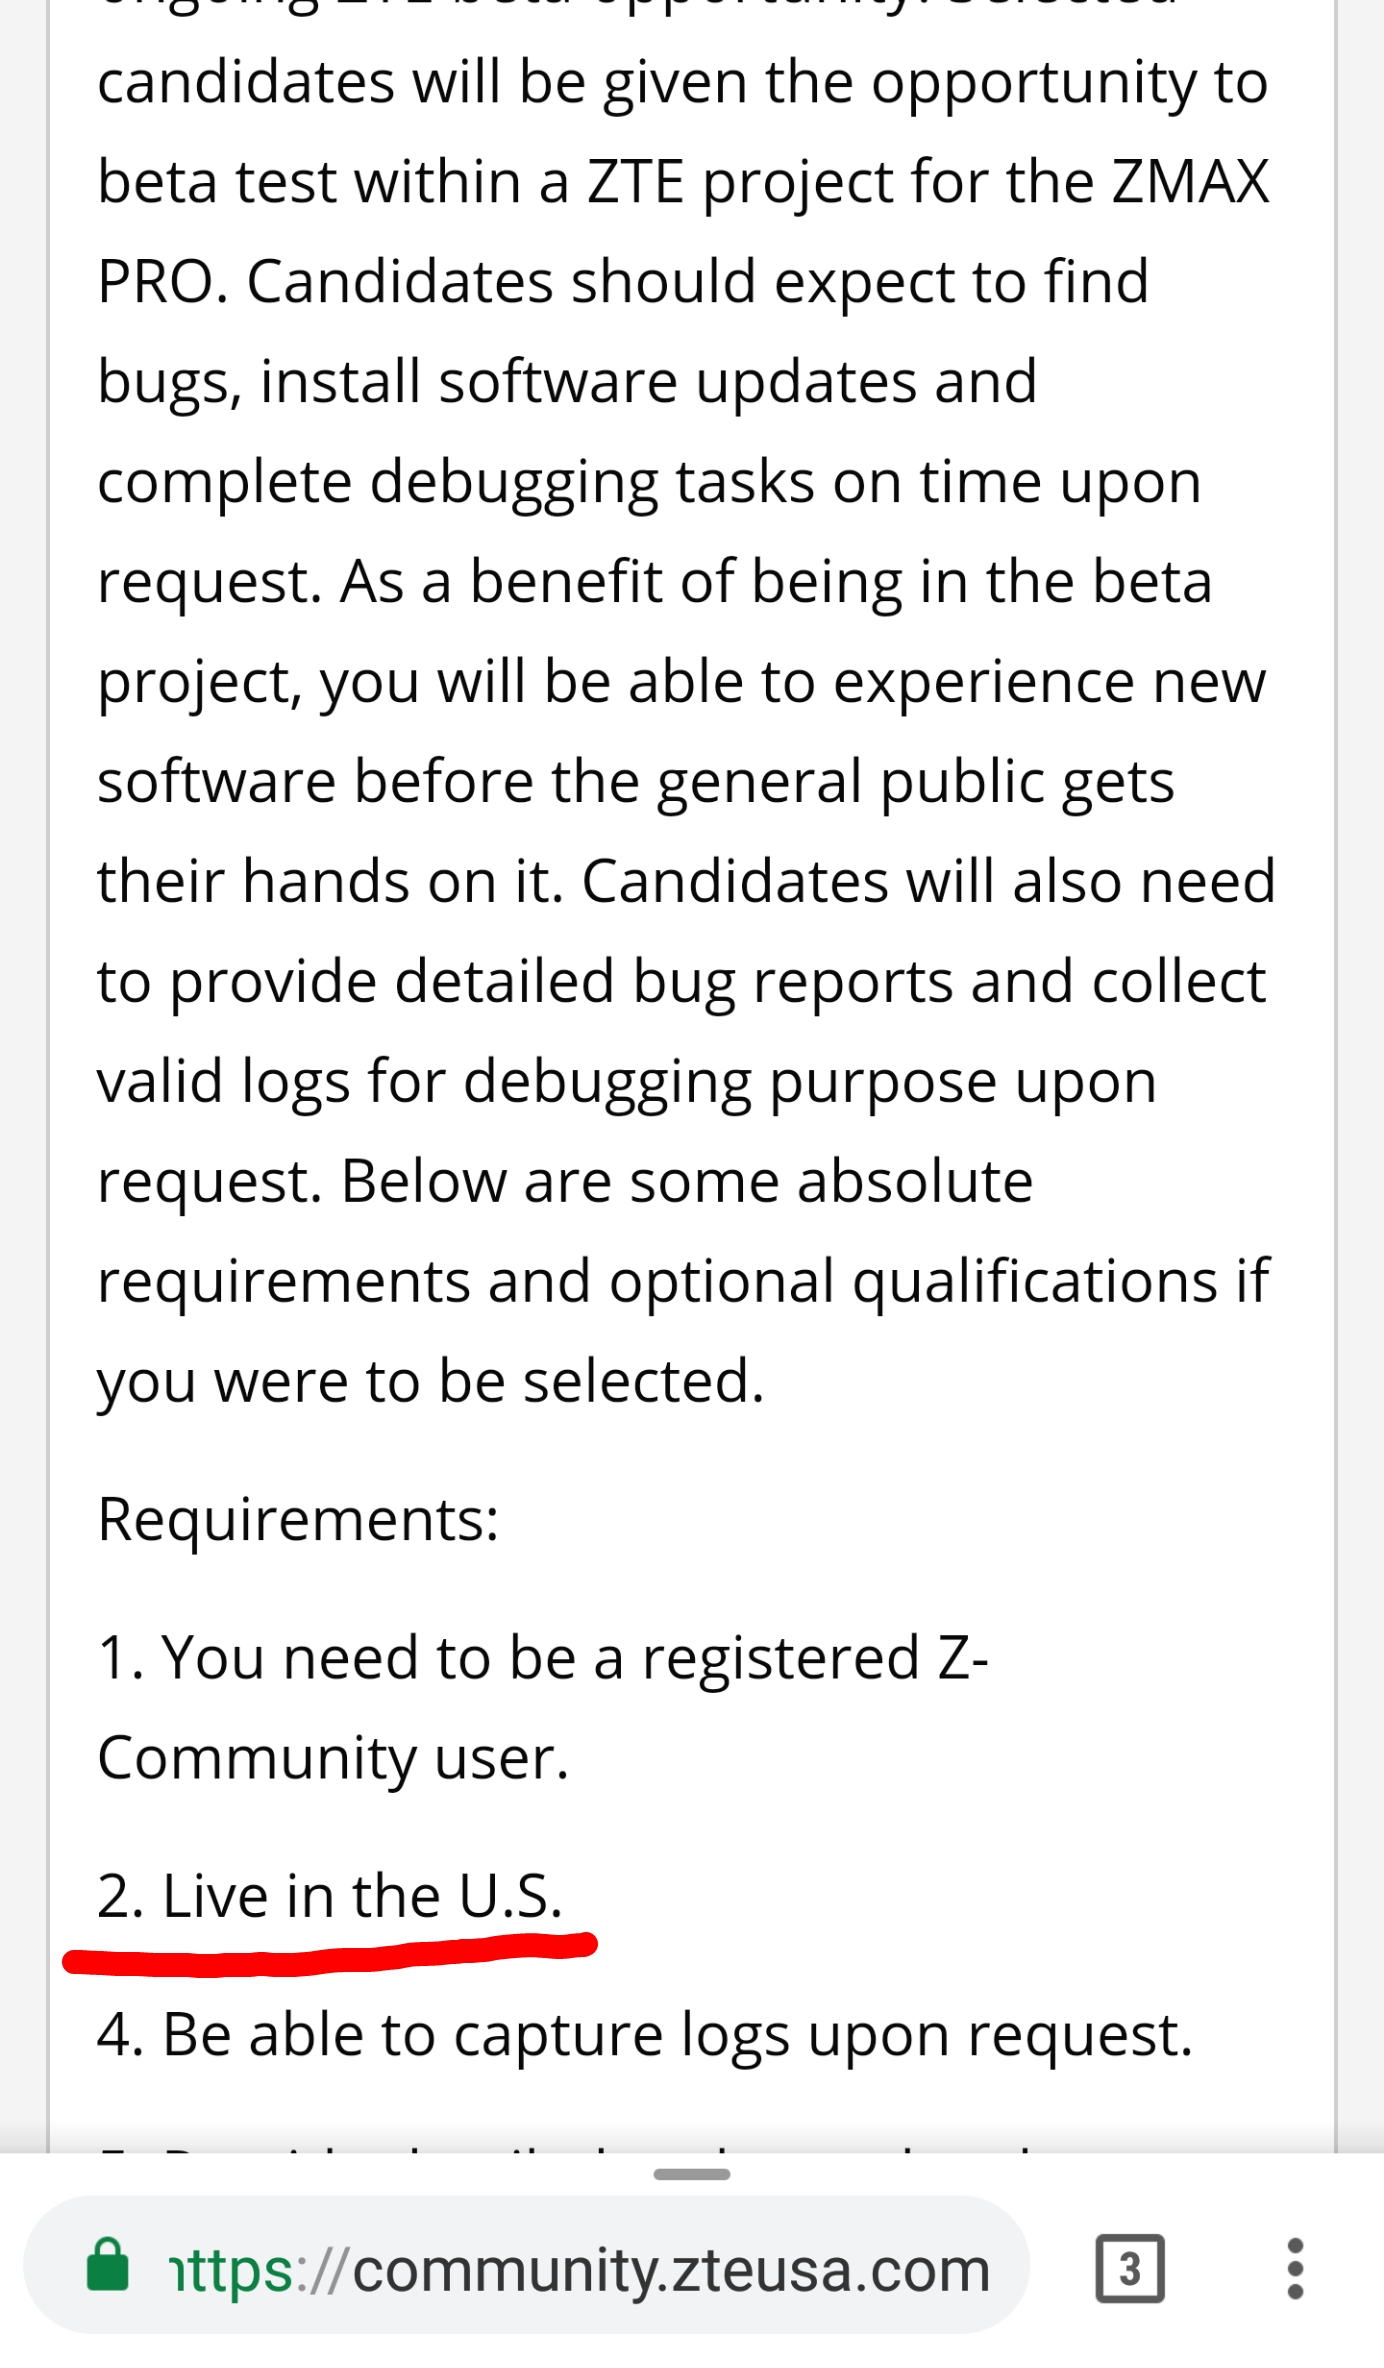Tap the https prefix in the URL

click(x=229, y=2269)
